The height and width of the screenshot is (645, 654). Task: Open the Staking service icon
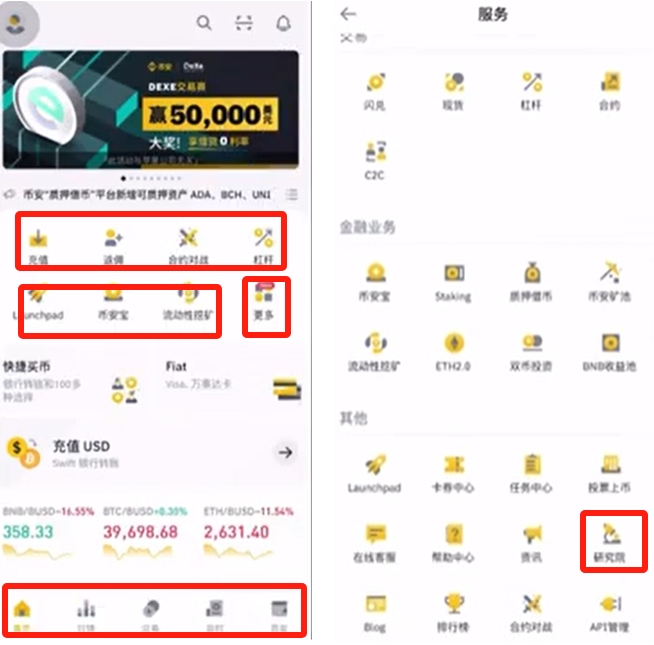click(453, 282)
